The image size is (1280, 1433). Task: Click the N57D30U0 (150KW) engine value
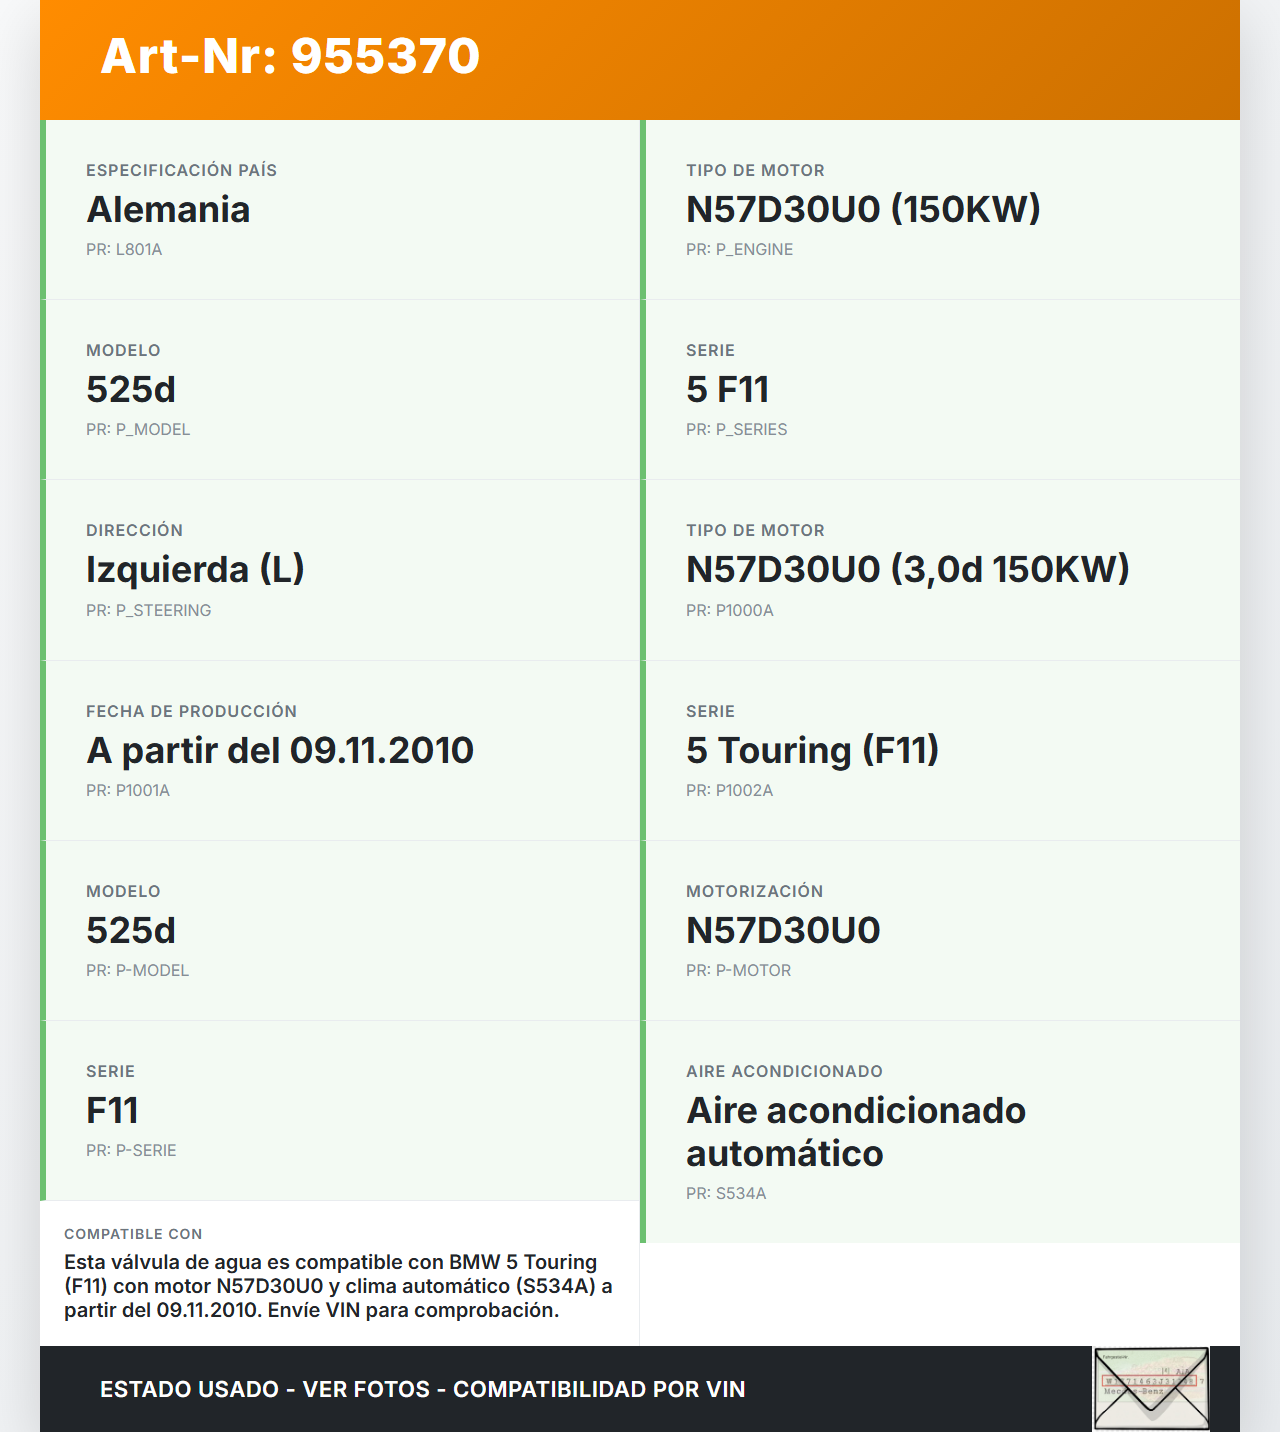(862, 210)
